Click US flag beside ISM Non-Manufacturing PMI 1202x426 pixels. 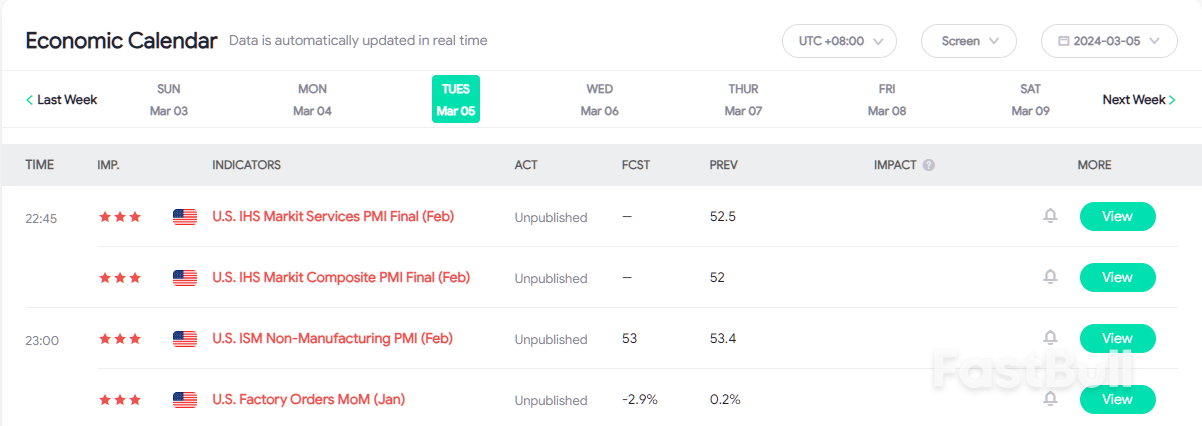[x=185, y=339]
